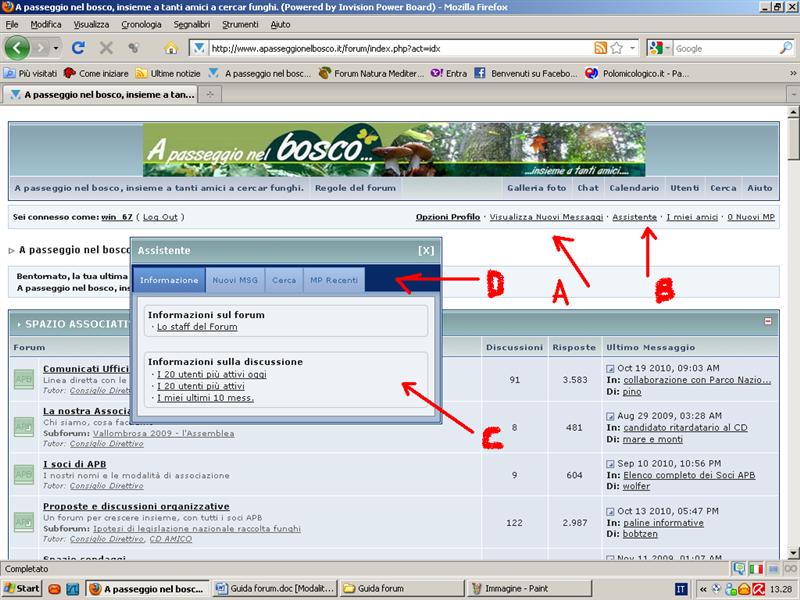
Task: Open the Proposte e discussioni organizzative forum
Action: click(x=136, y=506)
